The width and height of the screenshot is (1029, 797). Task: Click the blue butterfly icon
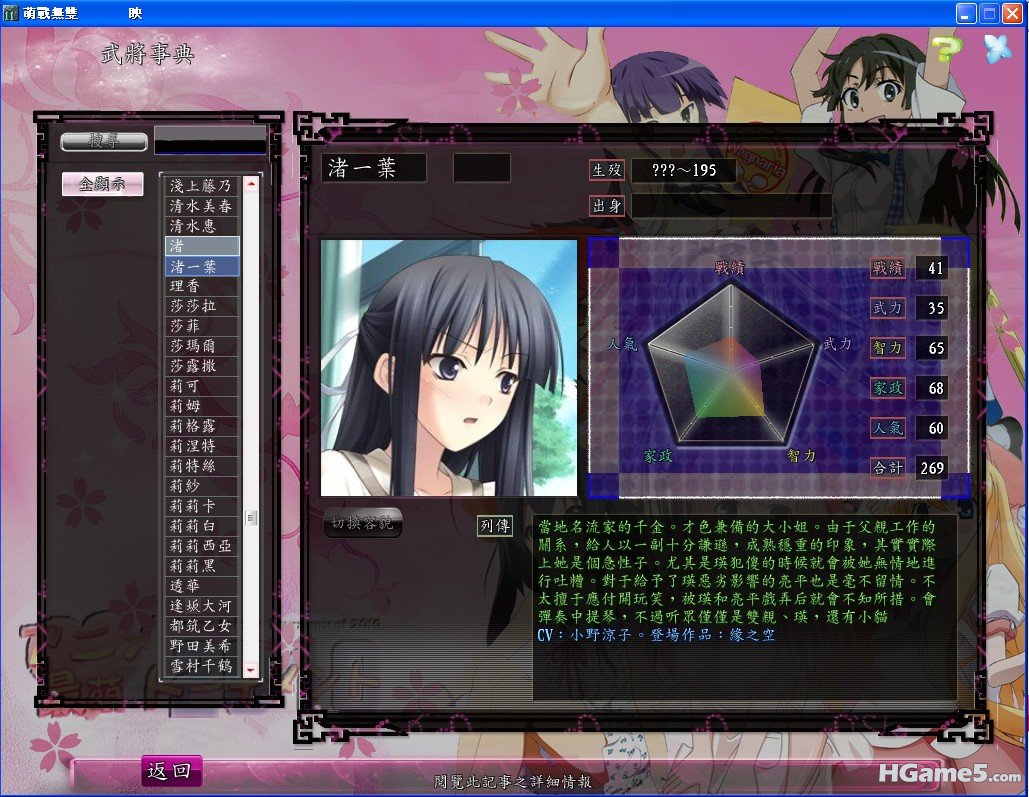998,49
